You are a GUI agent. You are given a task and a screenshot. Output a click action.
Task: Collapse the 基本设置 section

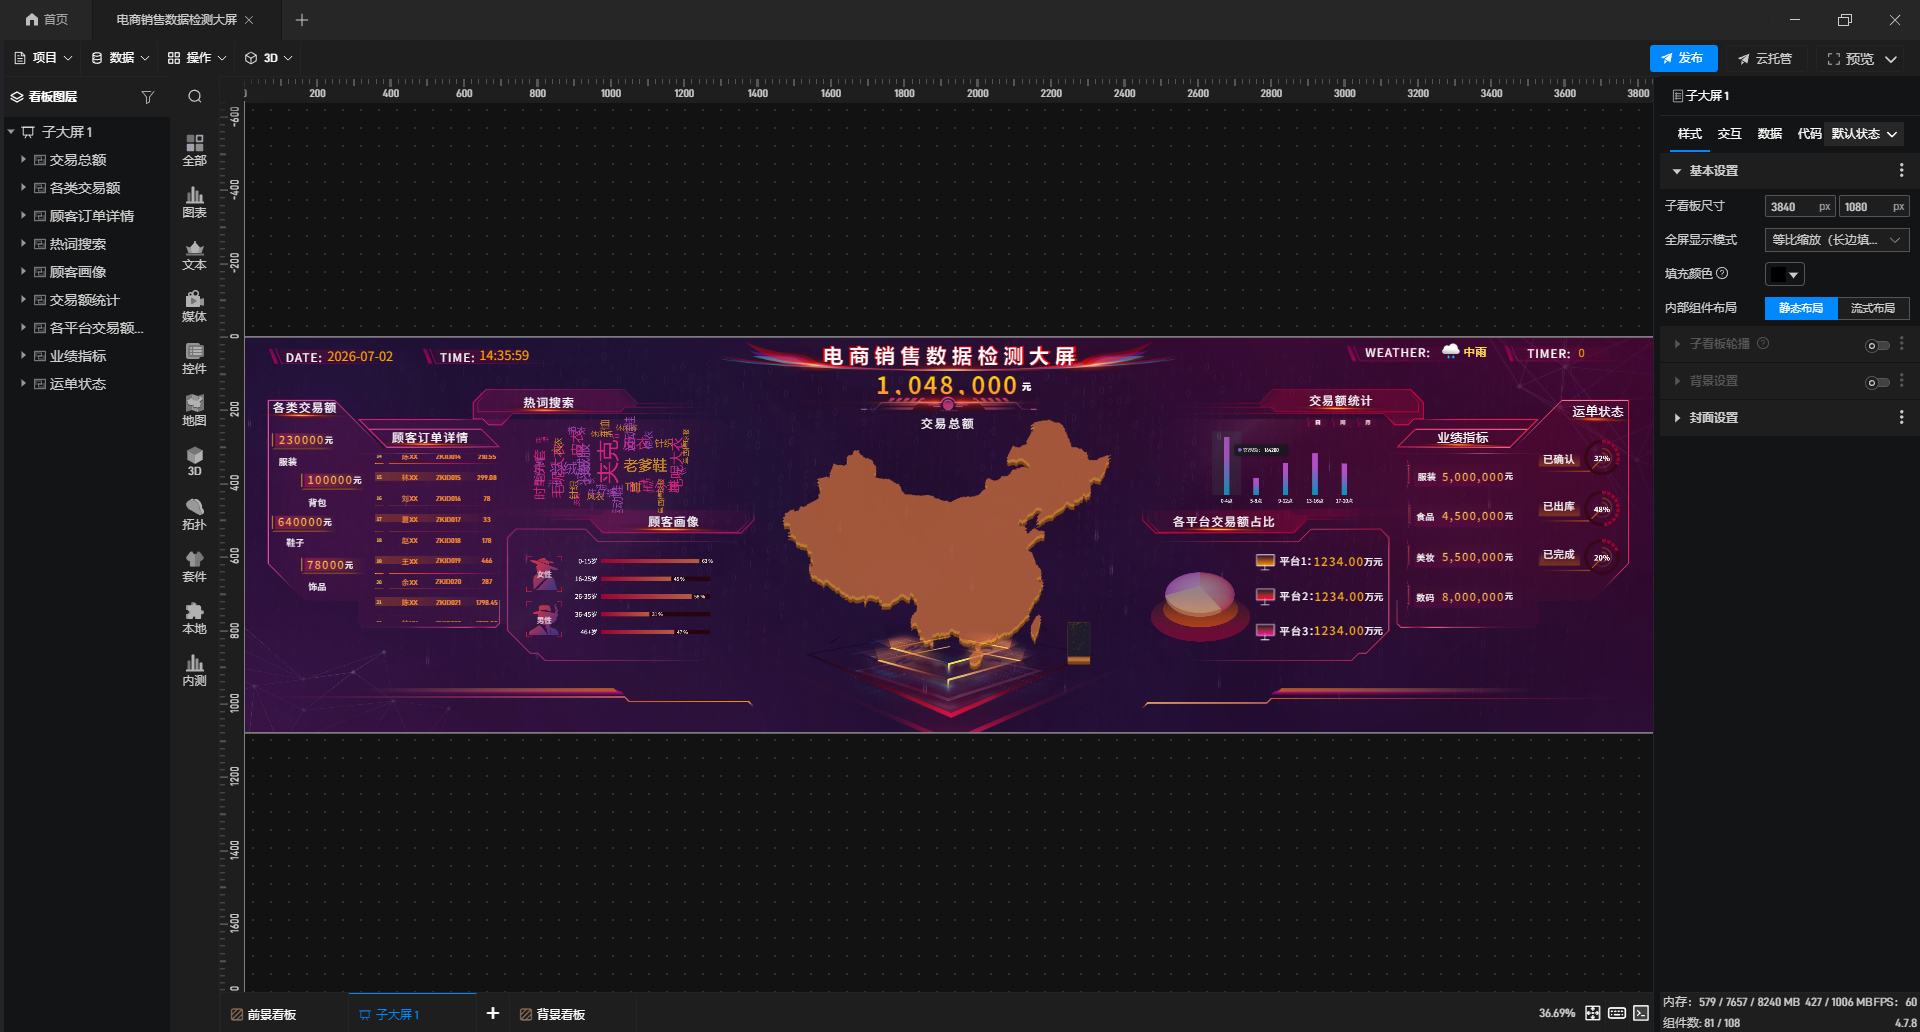click(1677, 171)
